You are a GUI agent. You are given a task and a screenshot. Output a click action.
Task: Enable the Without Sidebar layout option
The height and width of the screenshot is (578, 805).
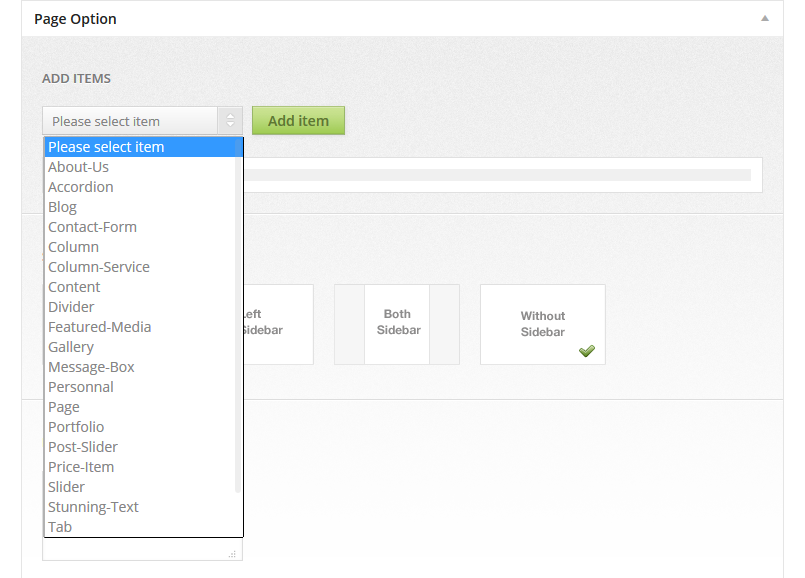point(542,324)
